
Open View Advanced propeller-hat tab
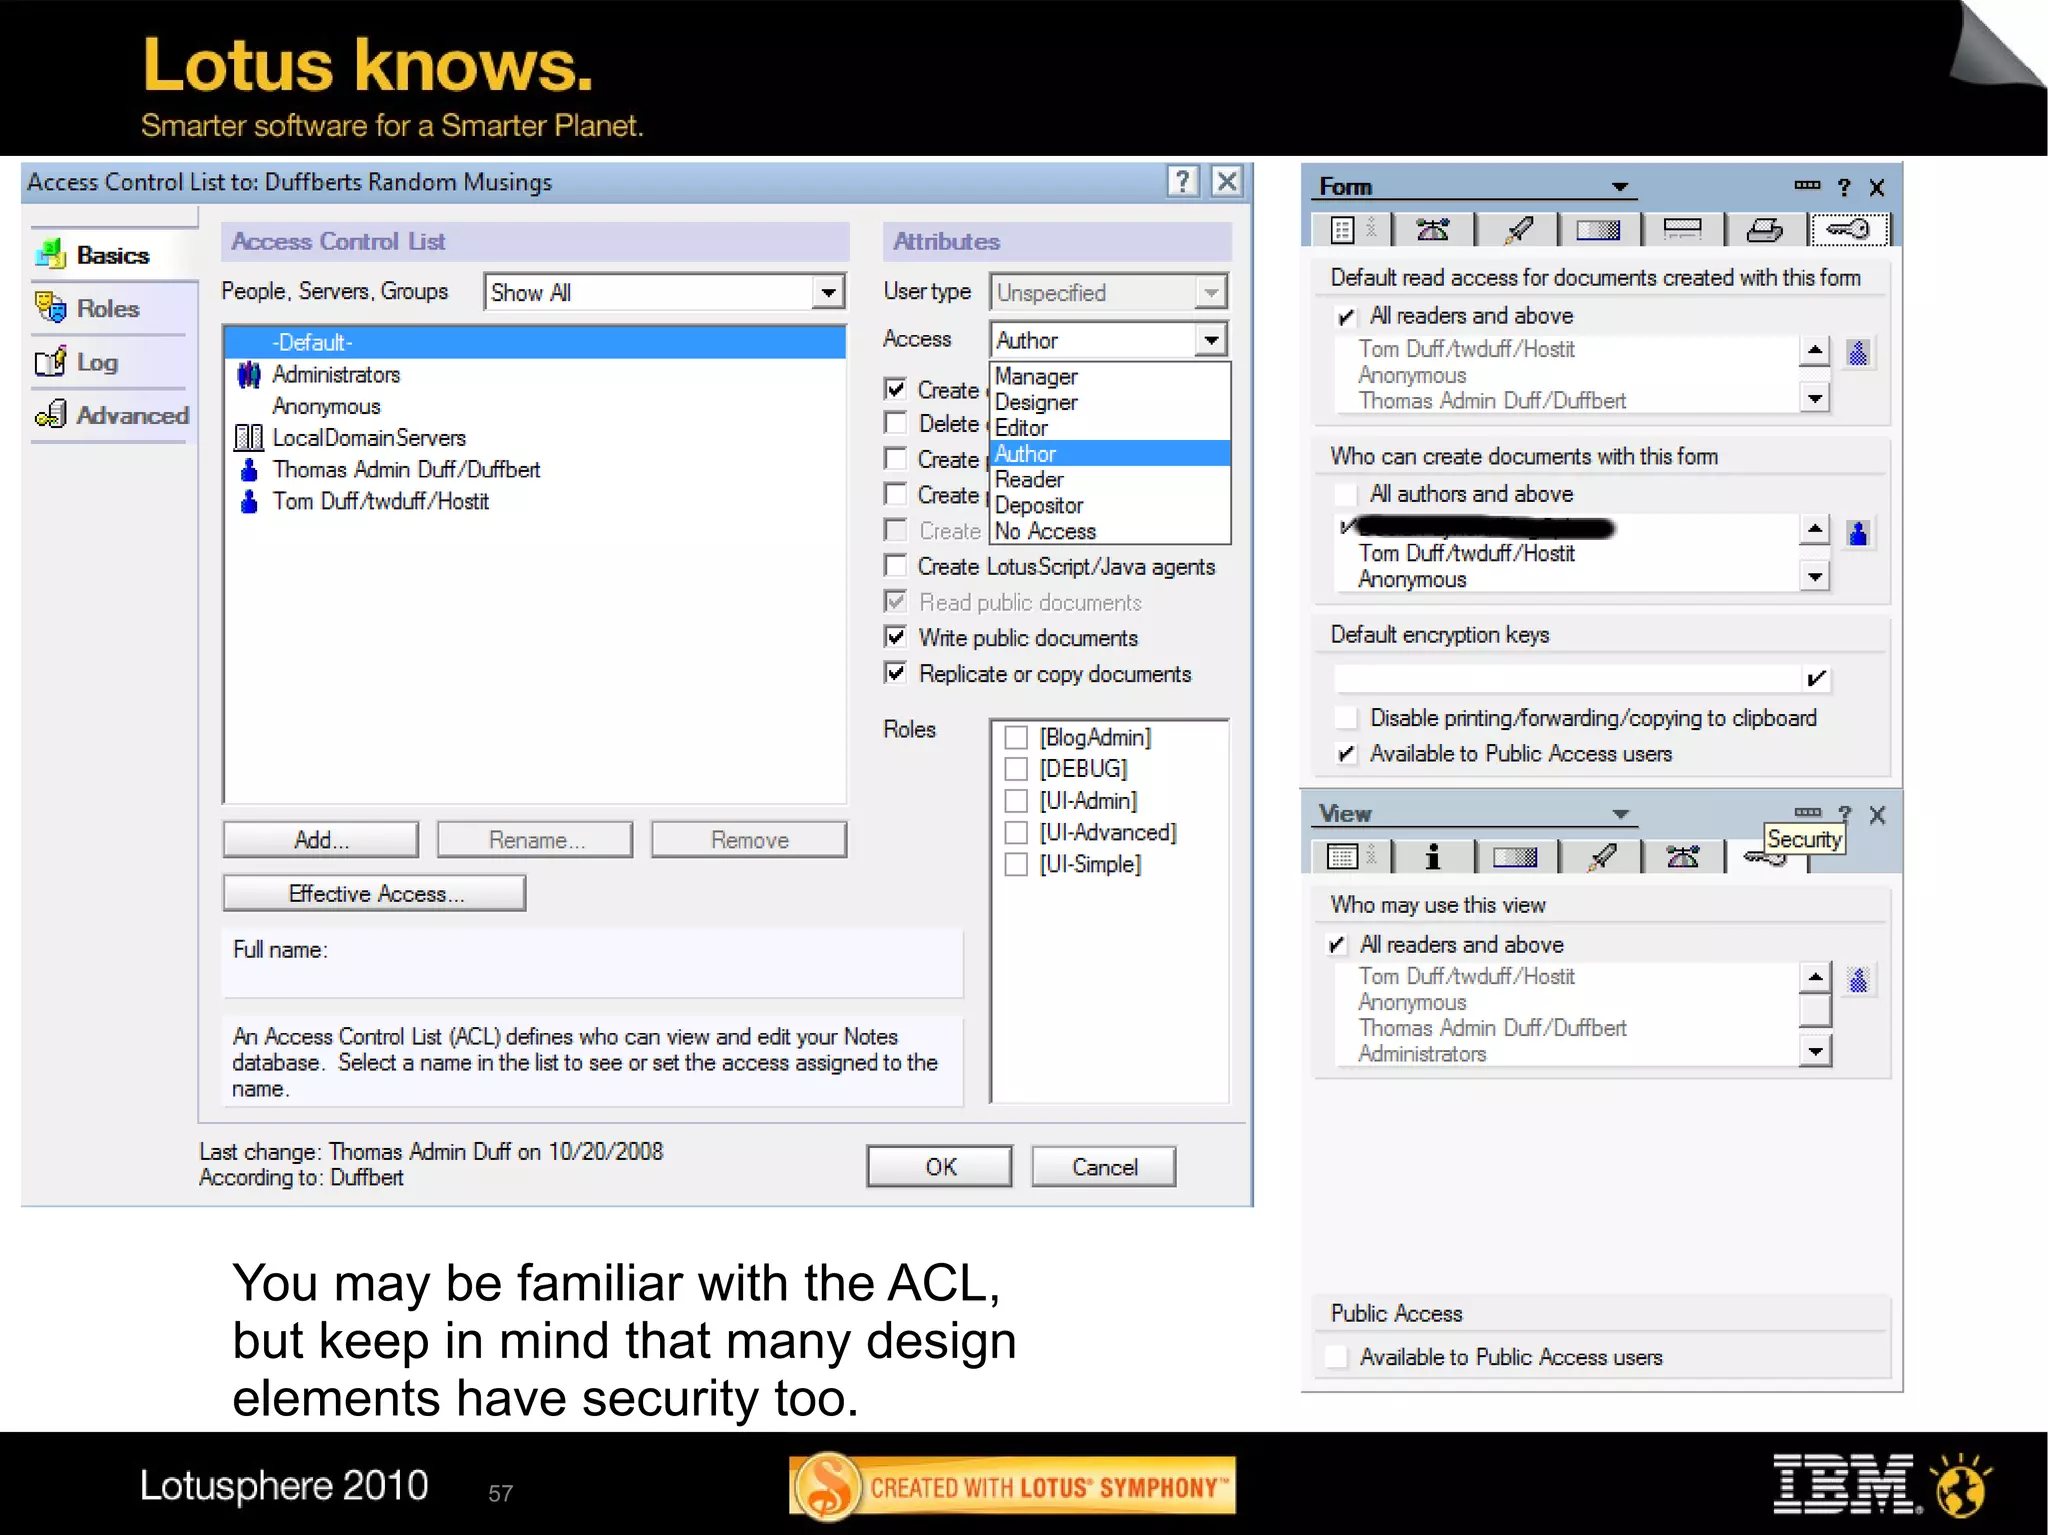[x=1682, y=856]
